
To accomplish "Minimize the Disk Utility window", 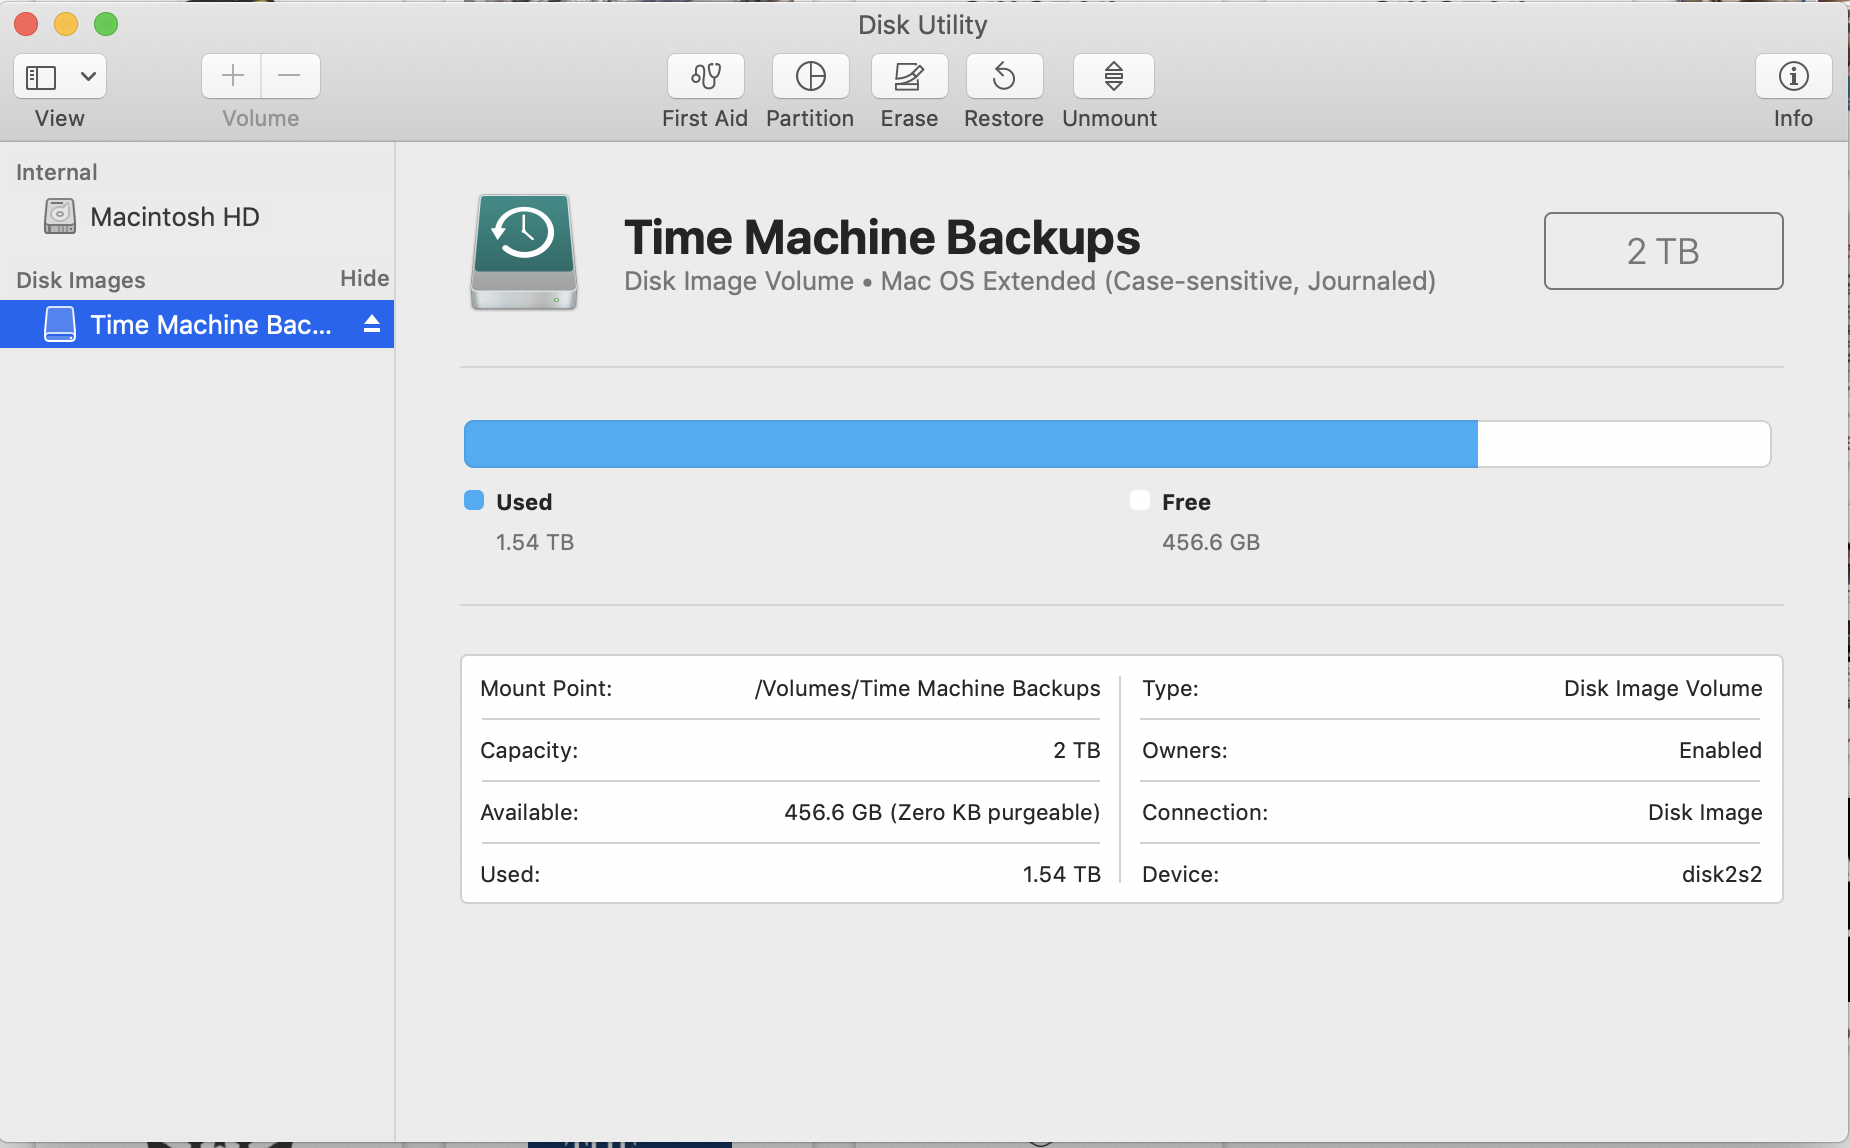I will (66, 24).
